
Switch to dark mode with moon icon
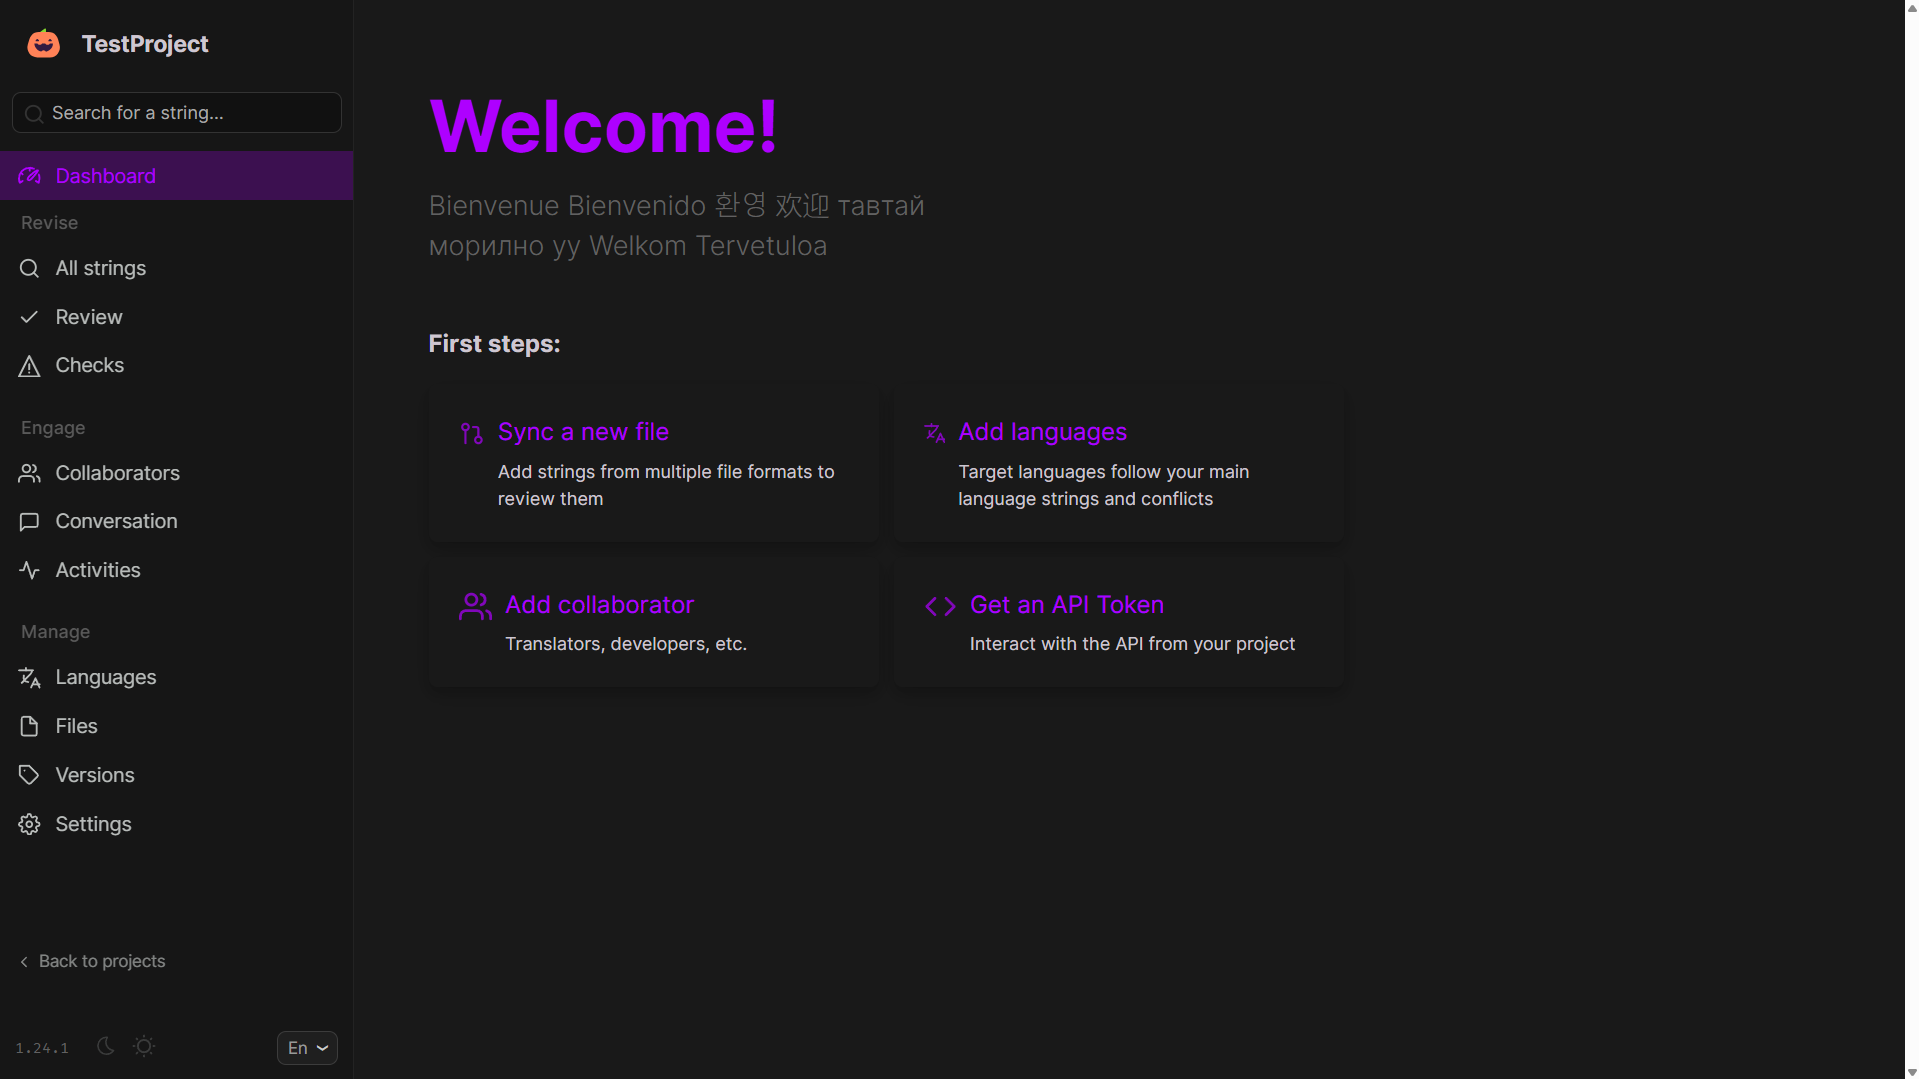pos(106,1046)
